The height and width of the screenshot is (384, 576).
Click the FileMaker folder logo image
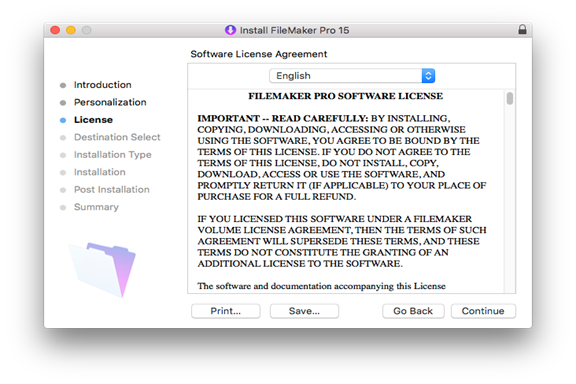103,270
